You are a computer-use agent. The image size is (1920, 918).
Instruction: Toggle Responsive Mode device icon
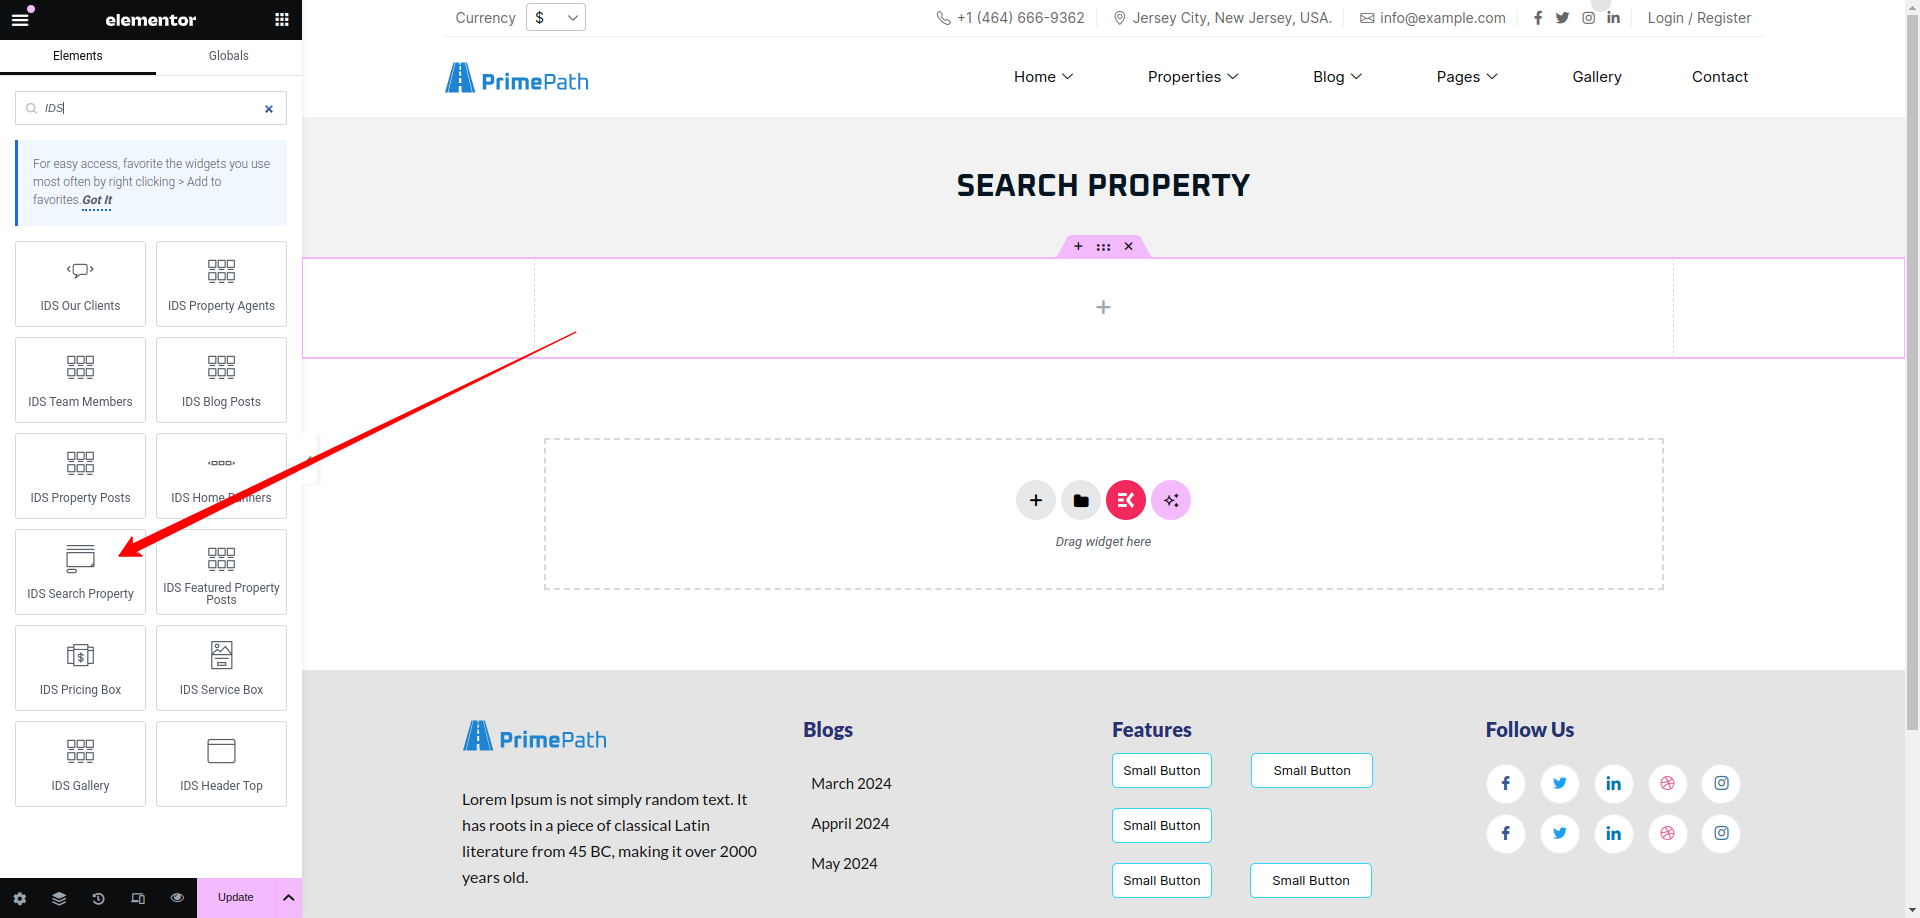coord(138,898)
